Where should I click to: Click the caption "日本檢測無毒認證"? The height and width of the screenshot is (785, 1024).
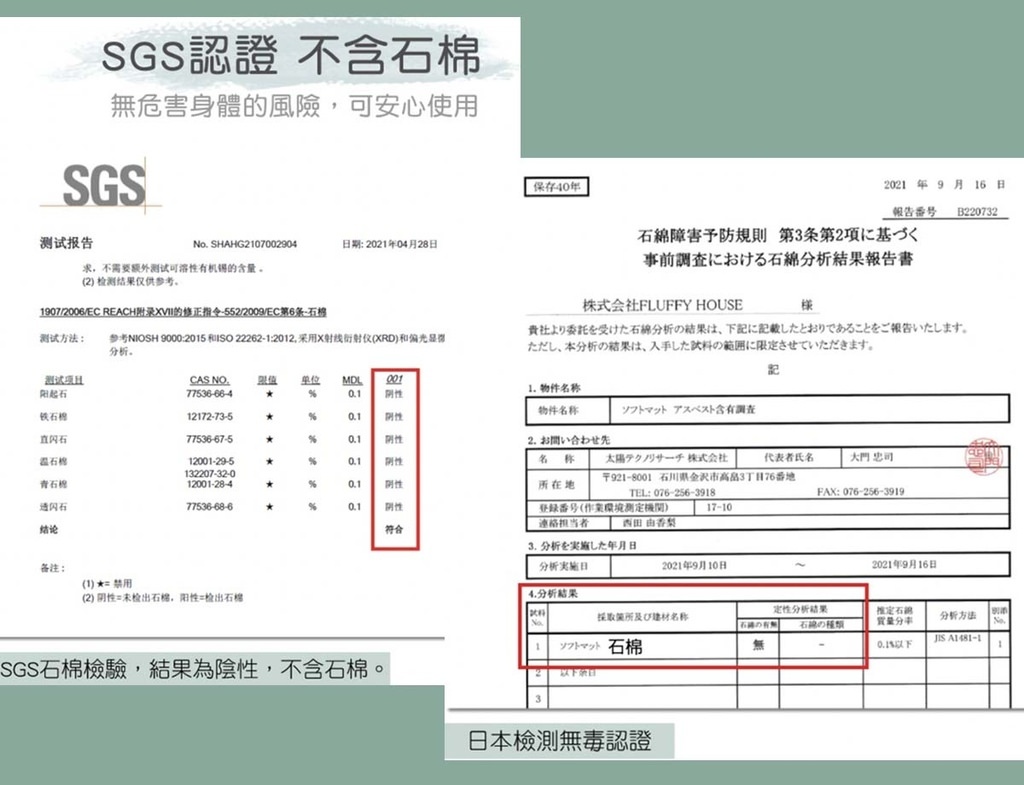(560, 742)
